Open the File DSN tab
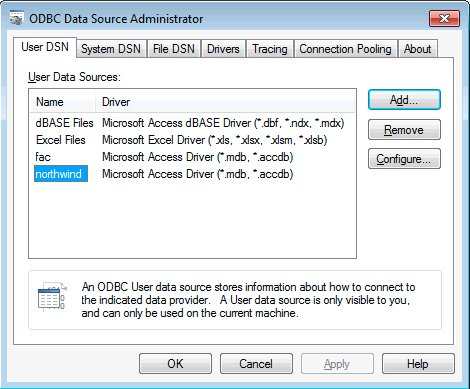 pos(174,49)
